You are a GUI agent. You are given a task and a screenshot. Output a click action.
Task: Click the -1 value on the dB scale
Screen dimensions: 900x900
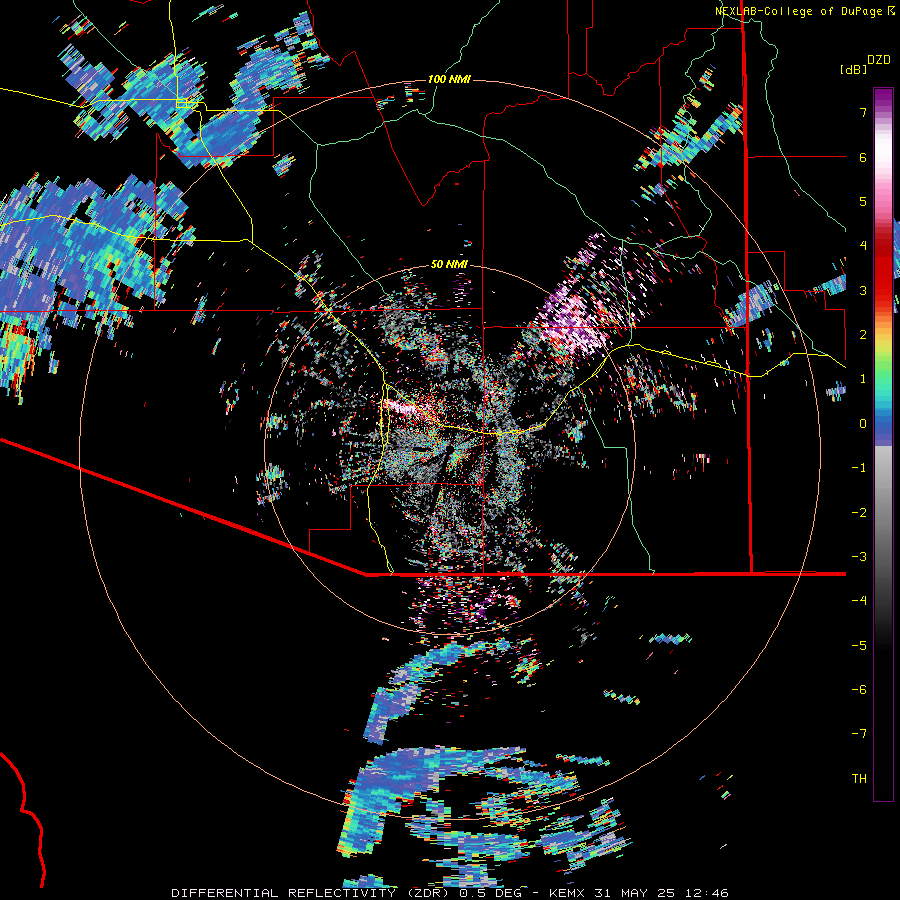[859, 468]
